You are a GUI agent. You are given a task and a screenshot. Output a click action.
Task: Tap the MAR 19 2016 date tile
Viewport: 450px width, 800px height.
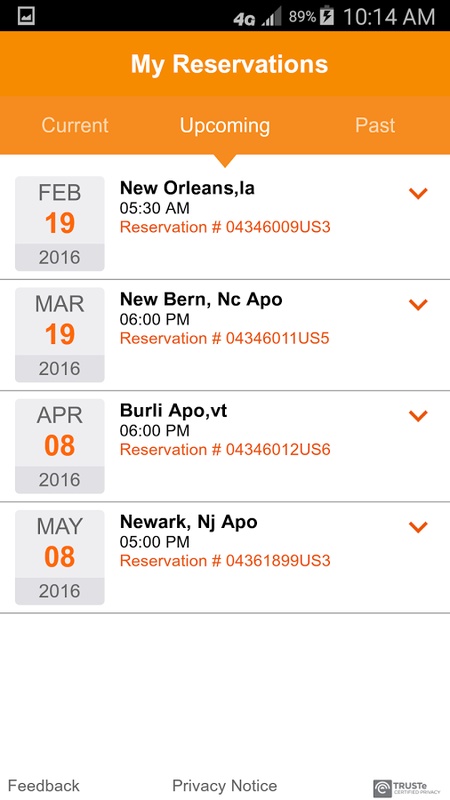60,335
